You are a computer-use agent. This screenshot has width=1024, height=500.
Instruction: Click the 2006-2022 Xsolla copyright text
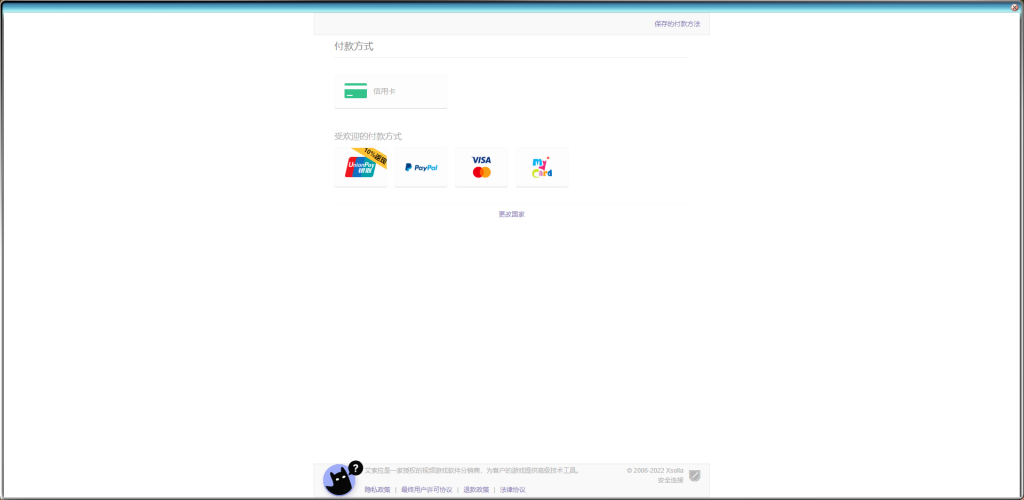655,470
